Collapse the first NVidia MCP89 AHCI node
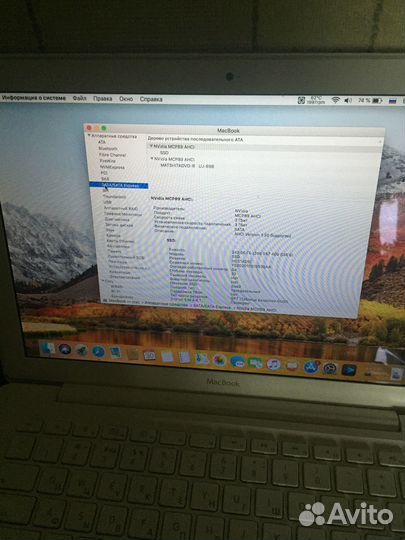The height and width of the screenshot is (540, 405). click(151, 146)
